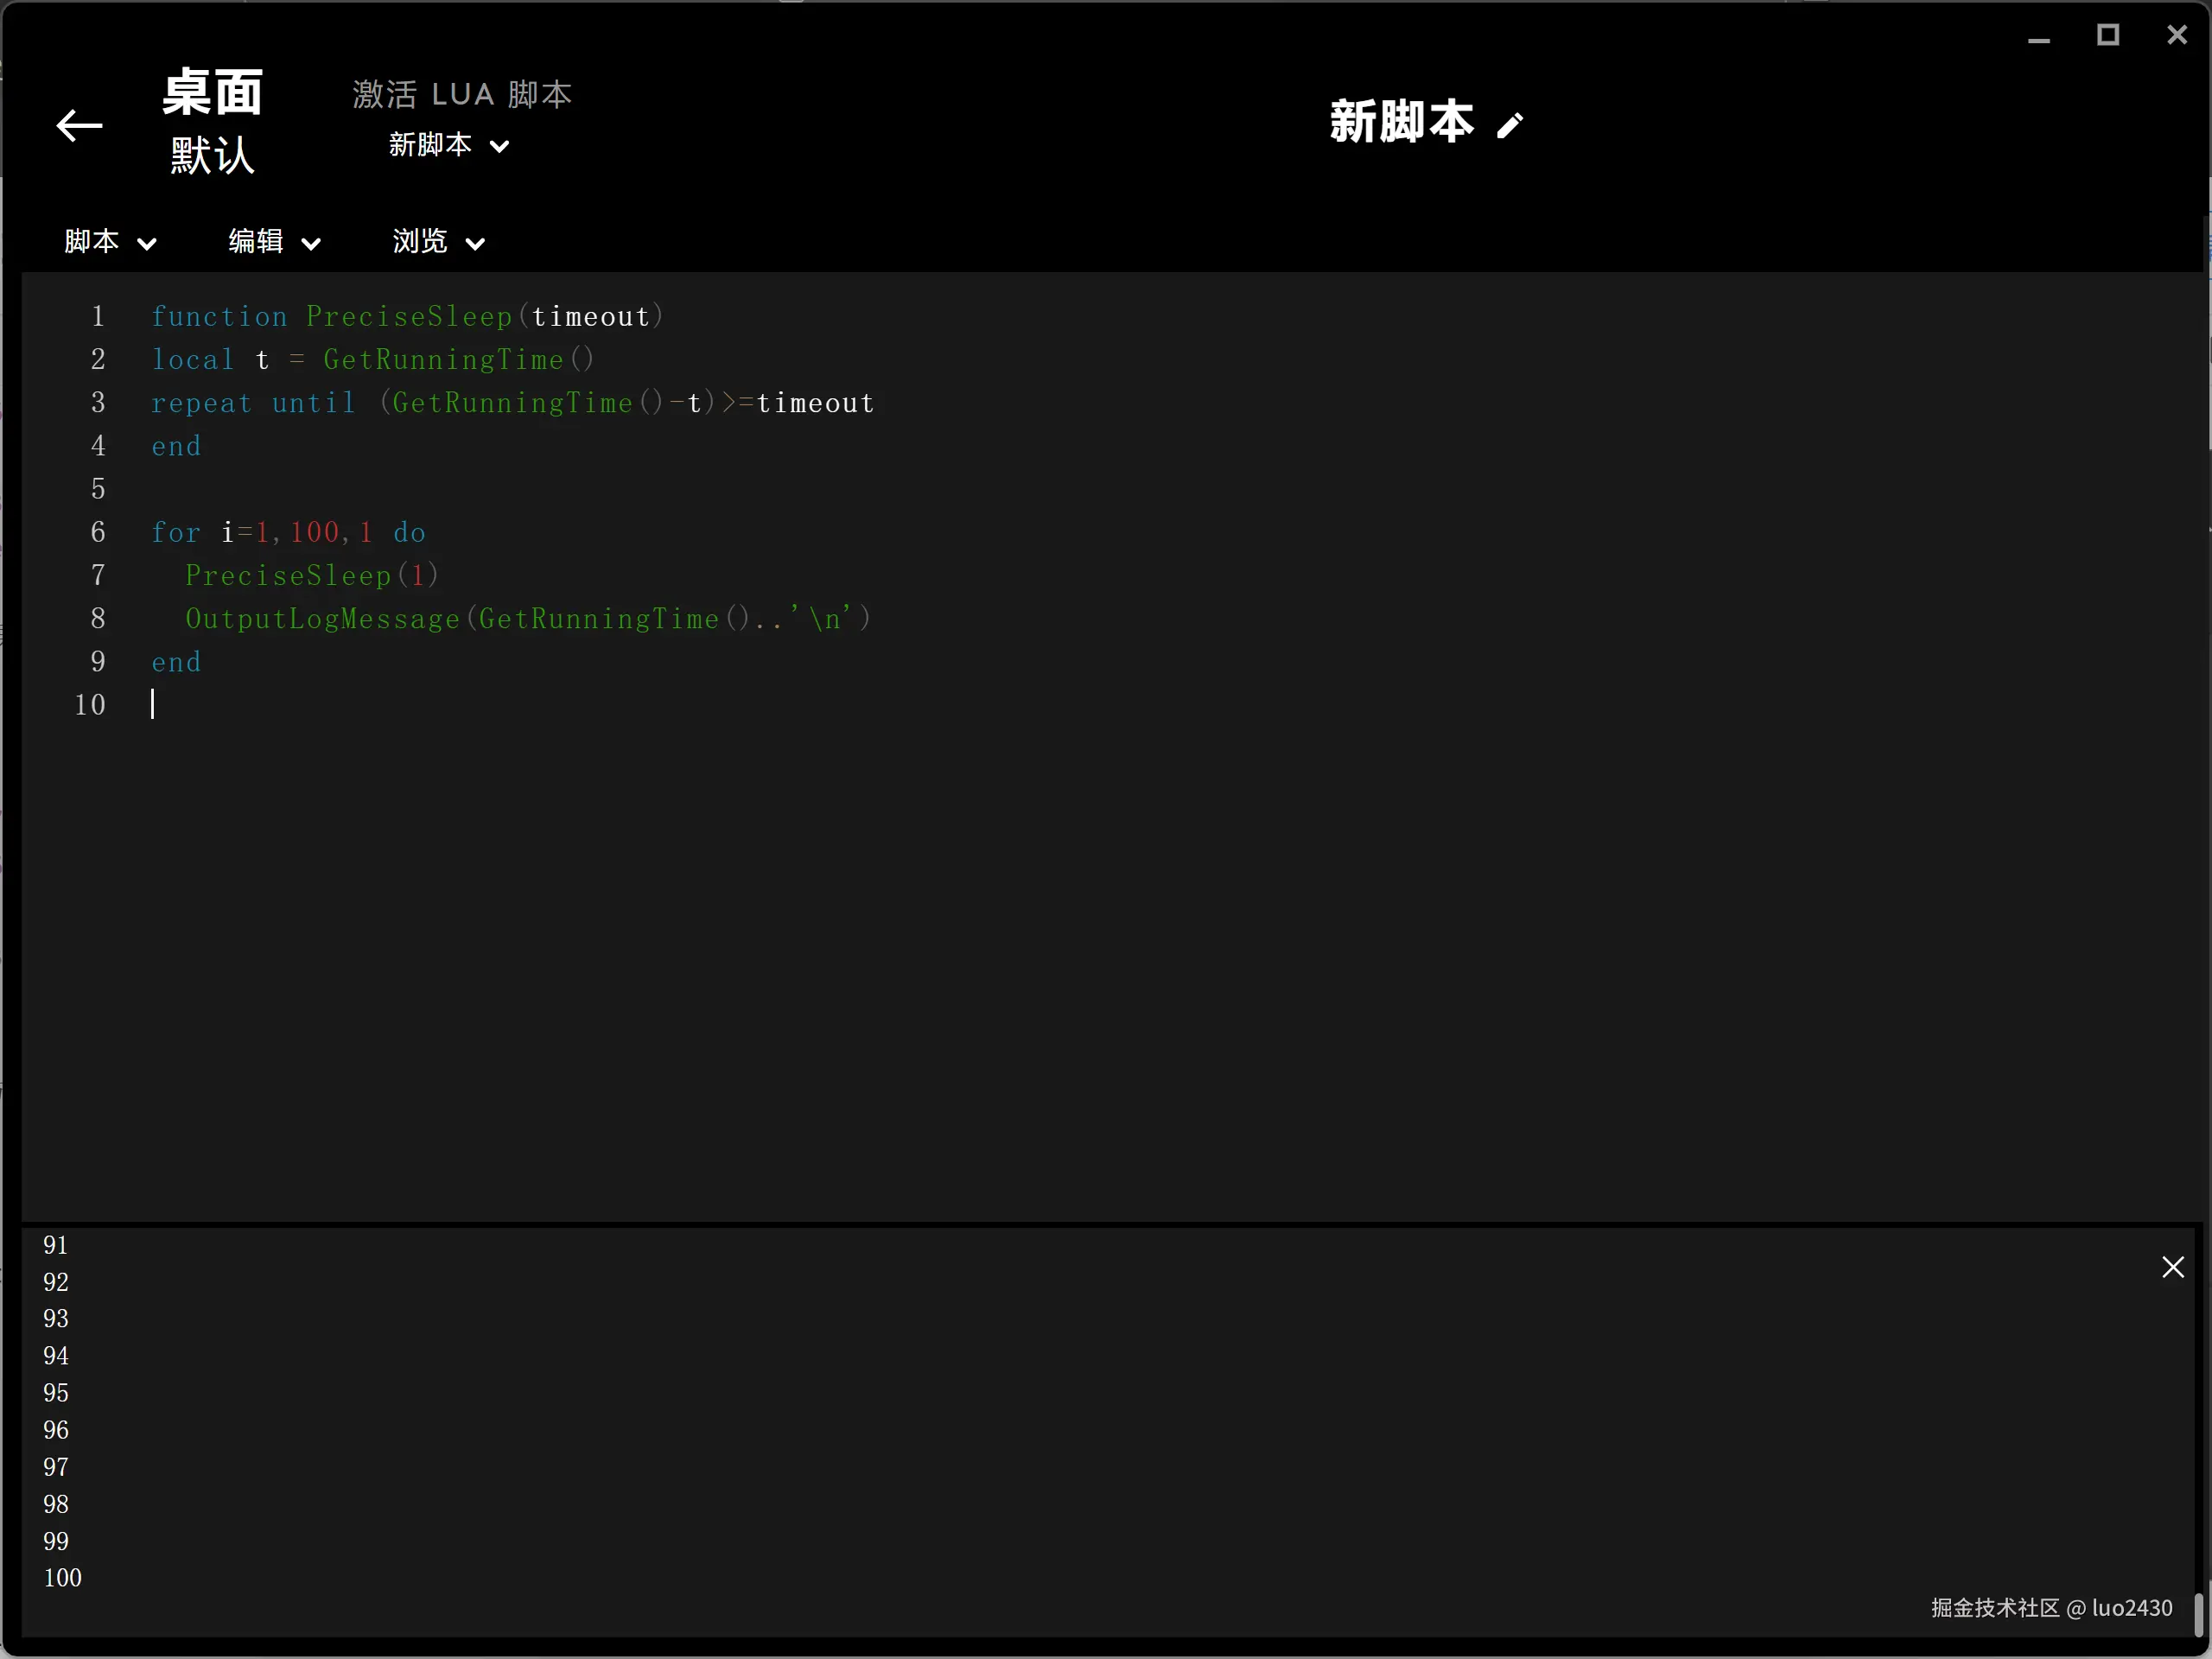Click the OutputLogMessage line in editor
The width and height of the screenshot is (2212, 1659).
(527, 619)
